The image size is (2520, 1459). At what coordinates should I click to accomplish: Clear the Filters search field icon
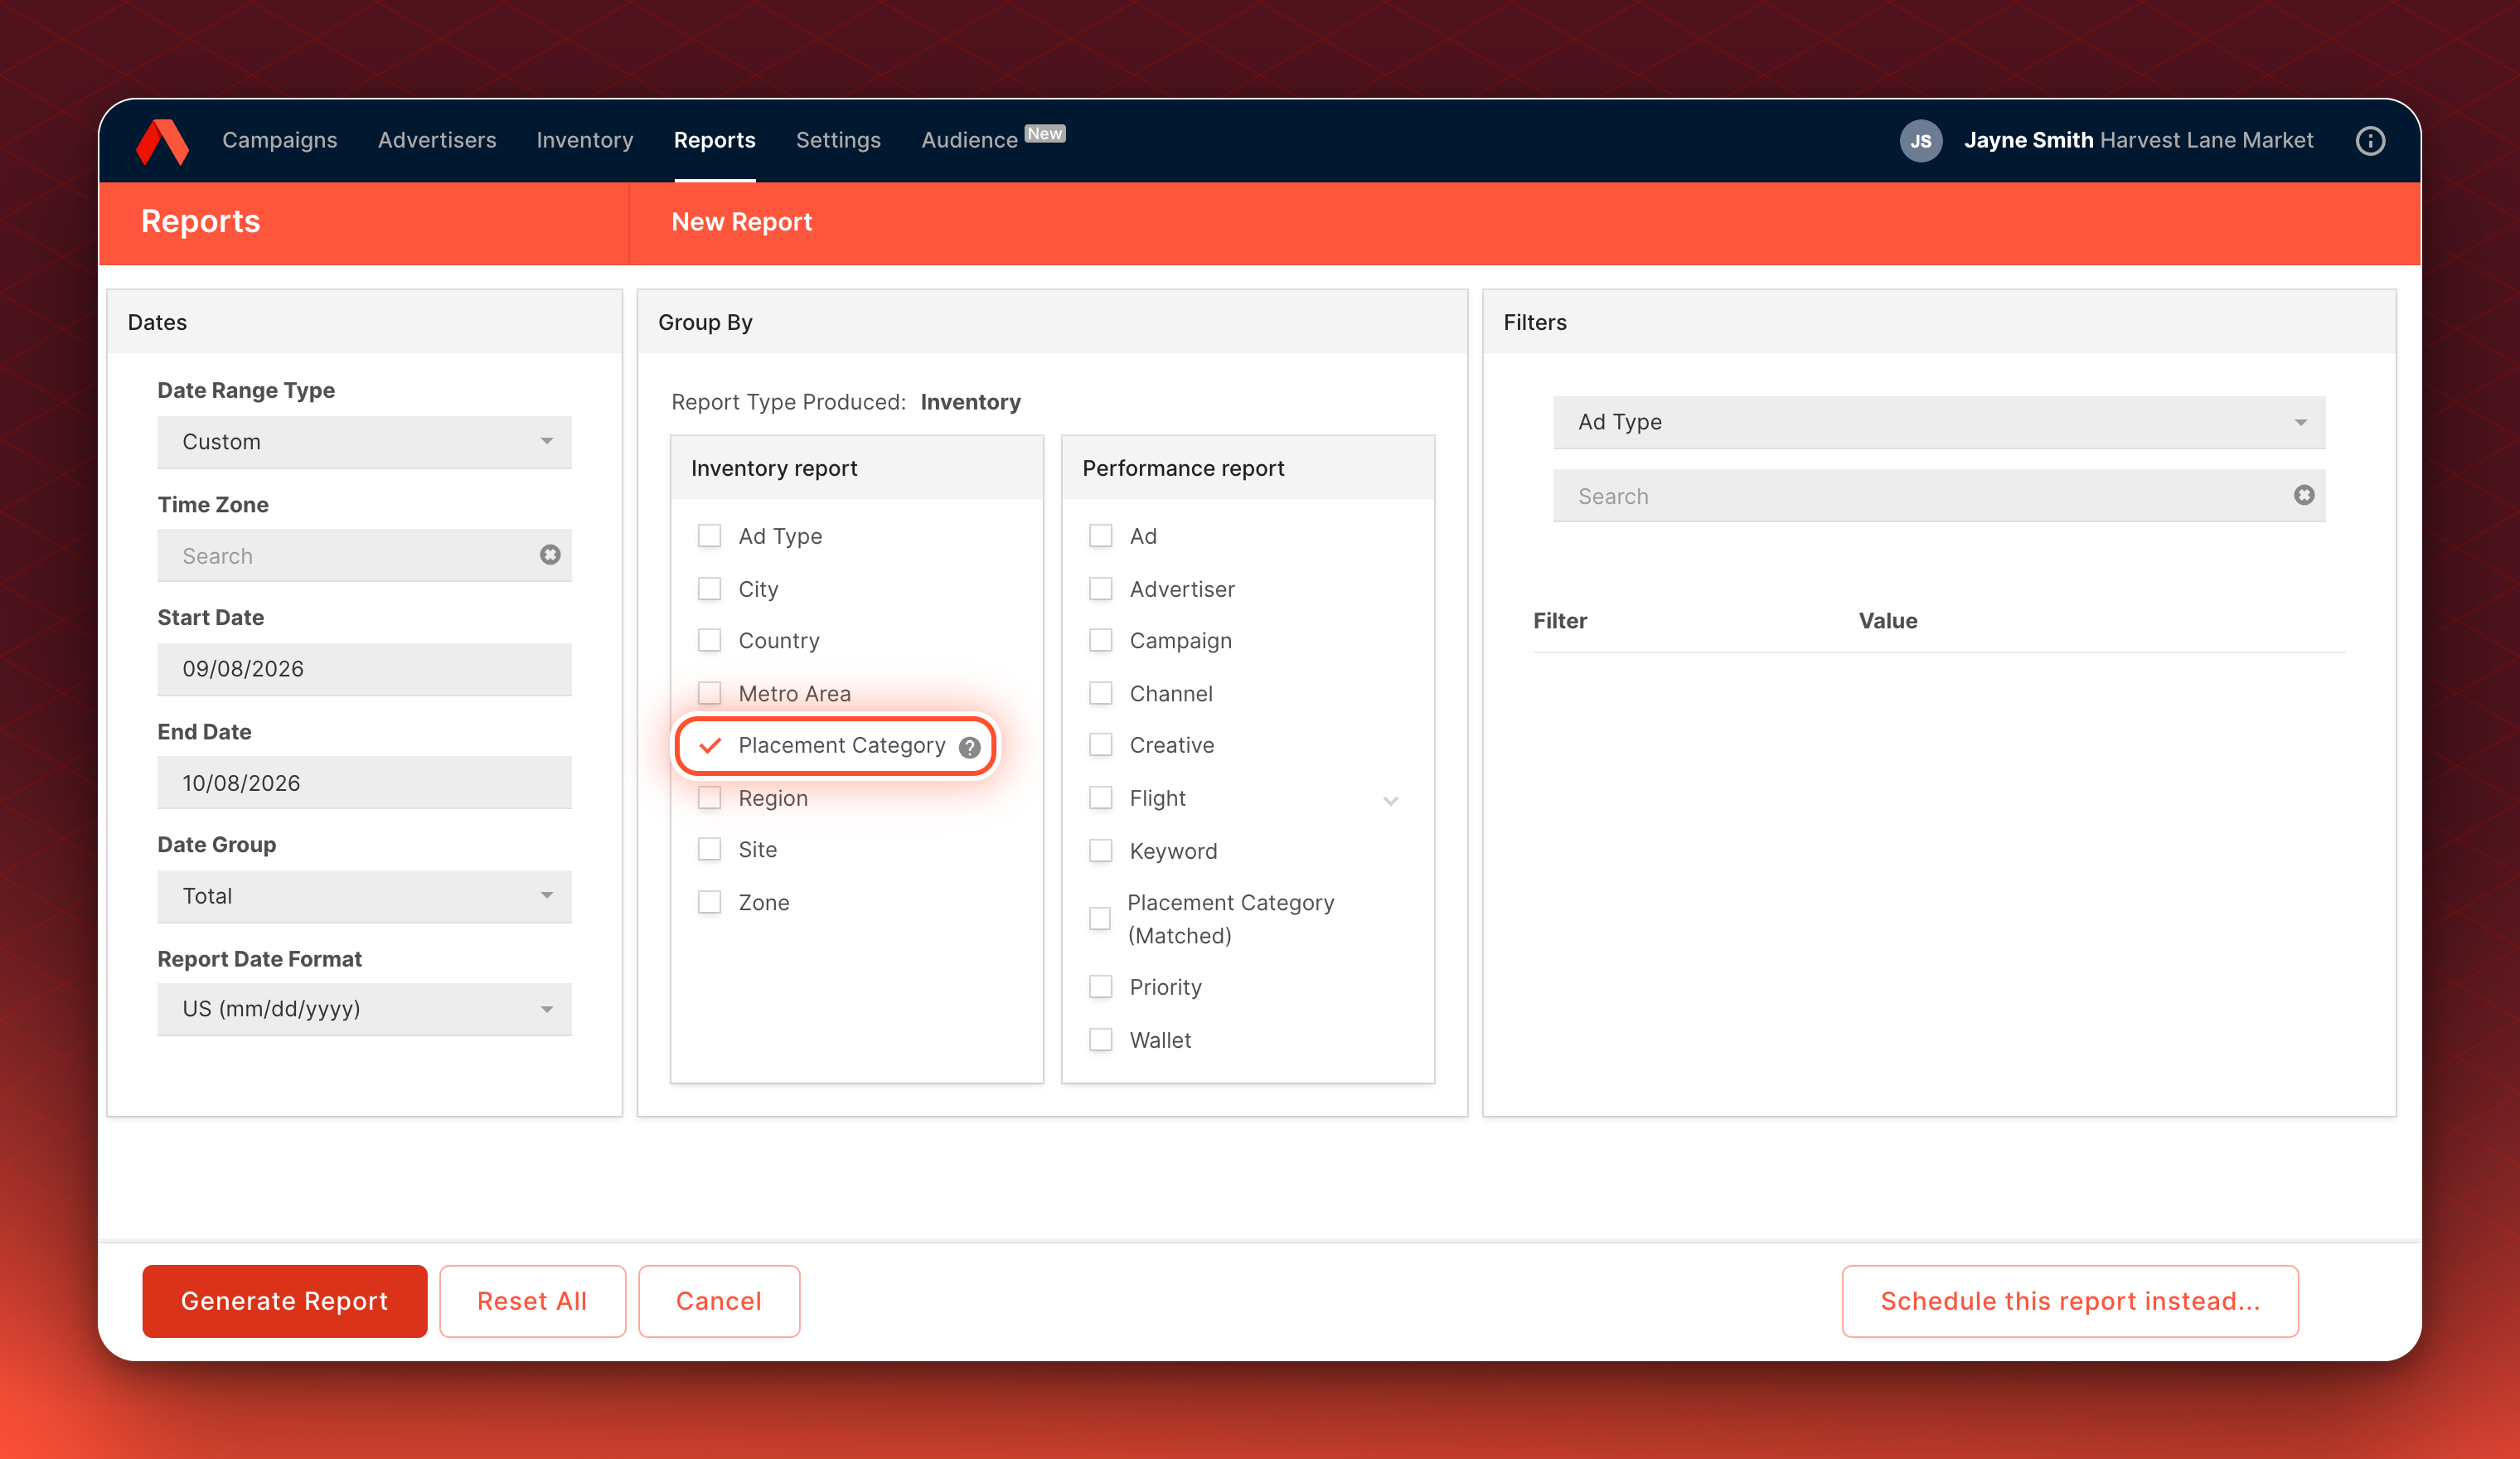tap(2304, 495)
